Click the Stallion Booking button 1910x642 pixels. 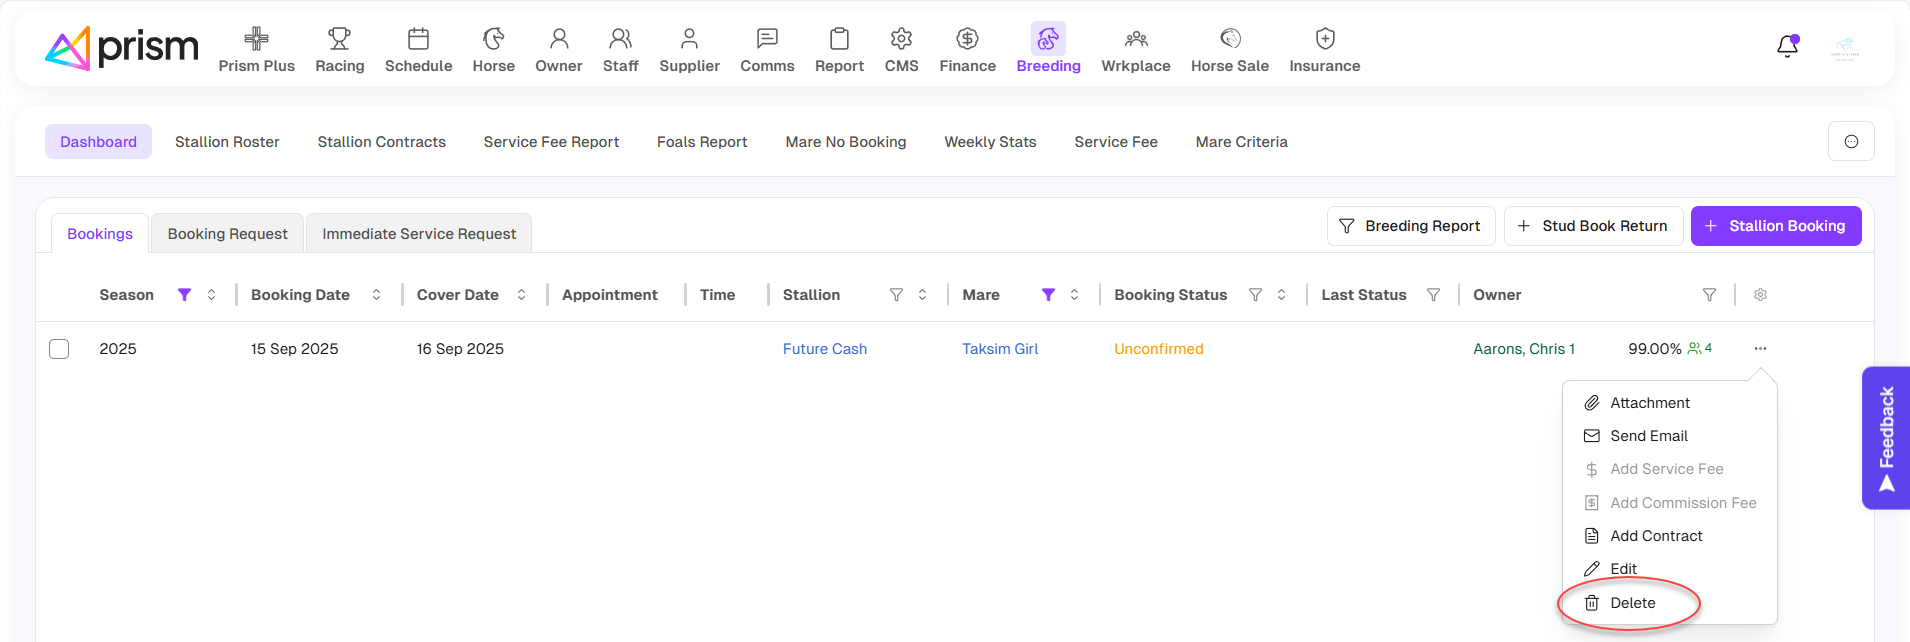tap(1775, 226)
